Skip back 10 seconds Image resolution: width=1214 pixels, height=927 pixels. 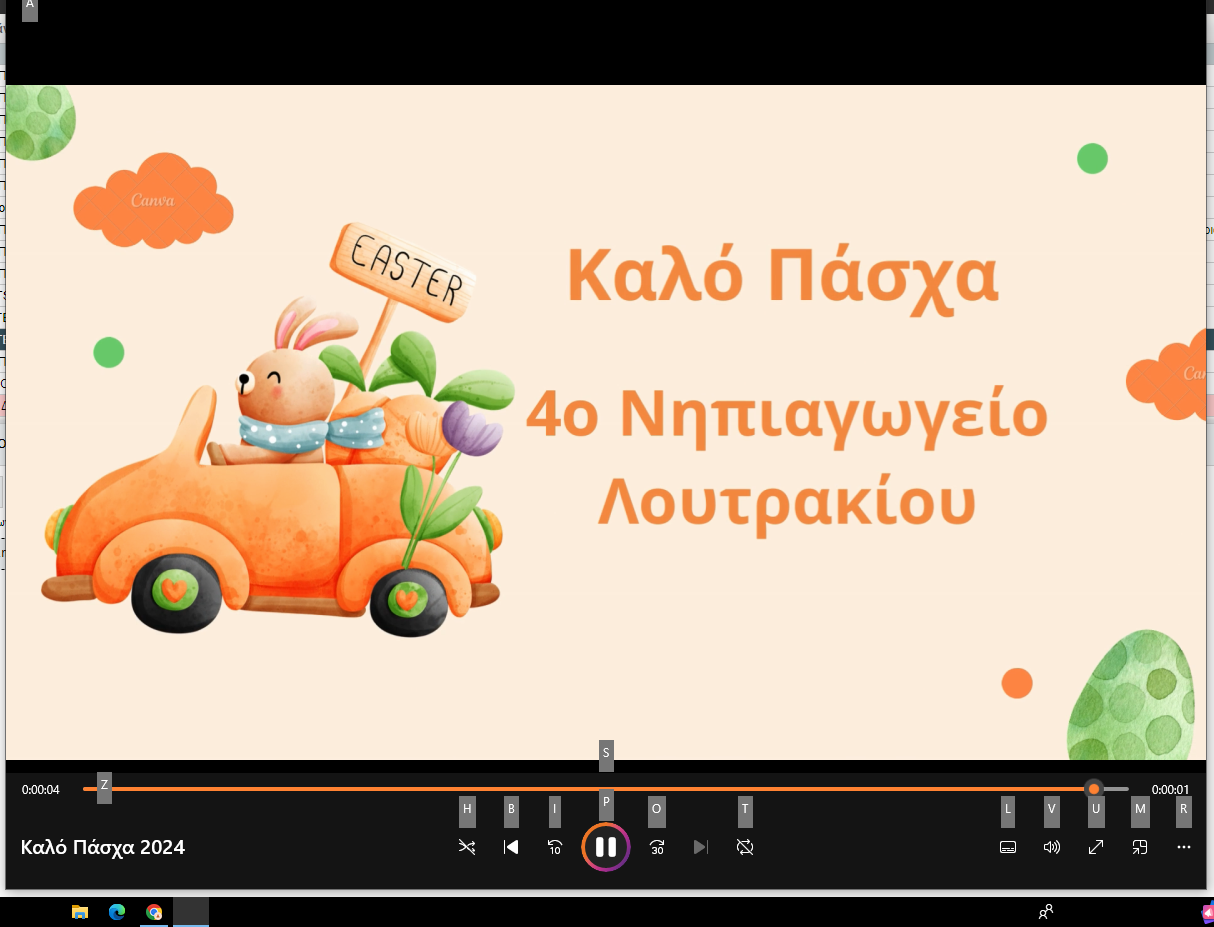(555, 847)
